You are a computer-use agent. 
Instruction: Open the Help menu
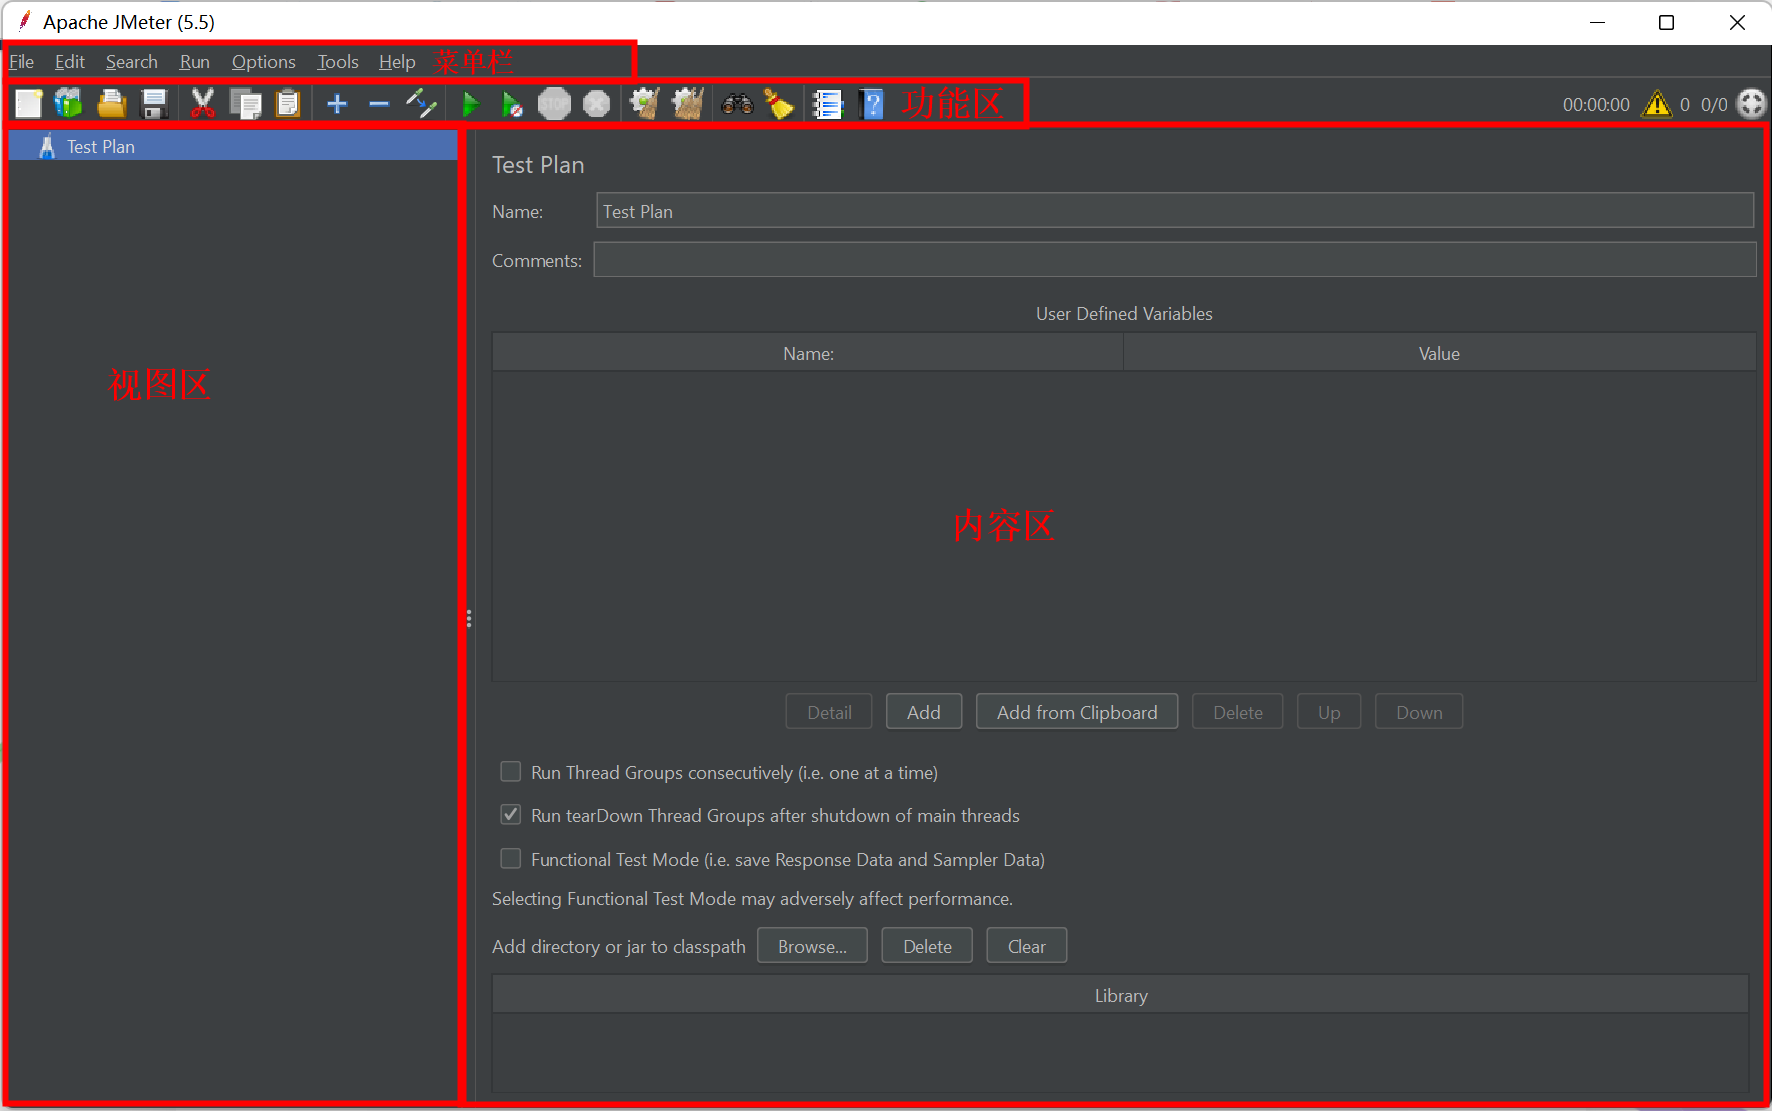pos(397,62)
